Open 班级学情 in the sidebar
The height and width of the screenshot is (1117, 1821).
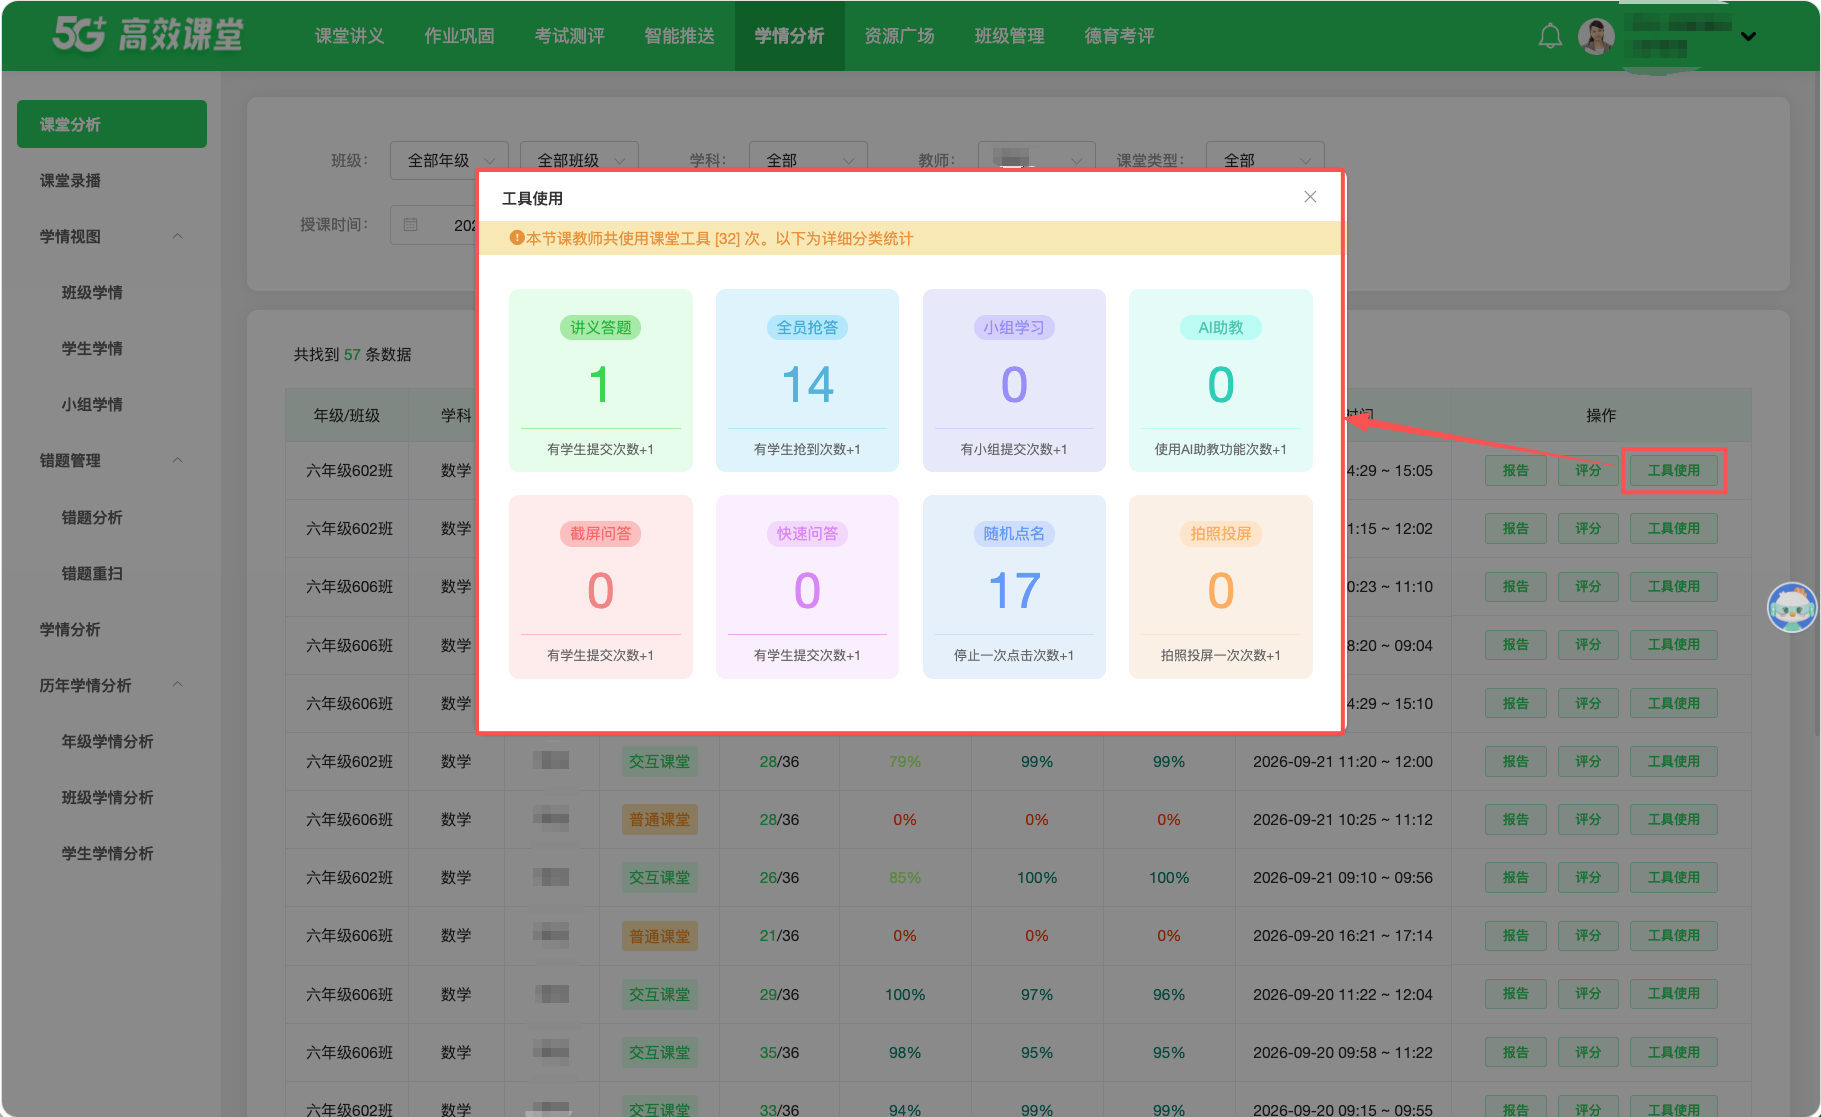[92, 293]
